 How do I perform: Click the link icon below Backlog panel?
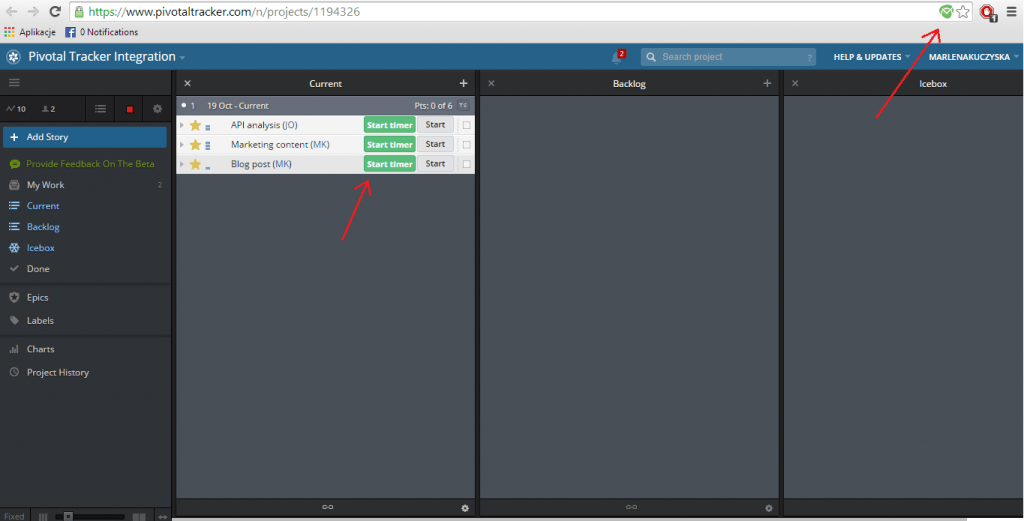click(632, 507)
